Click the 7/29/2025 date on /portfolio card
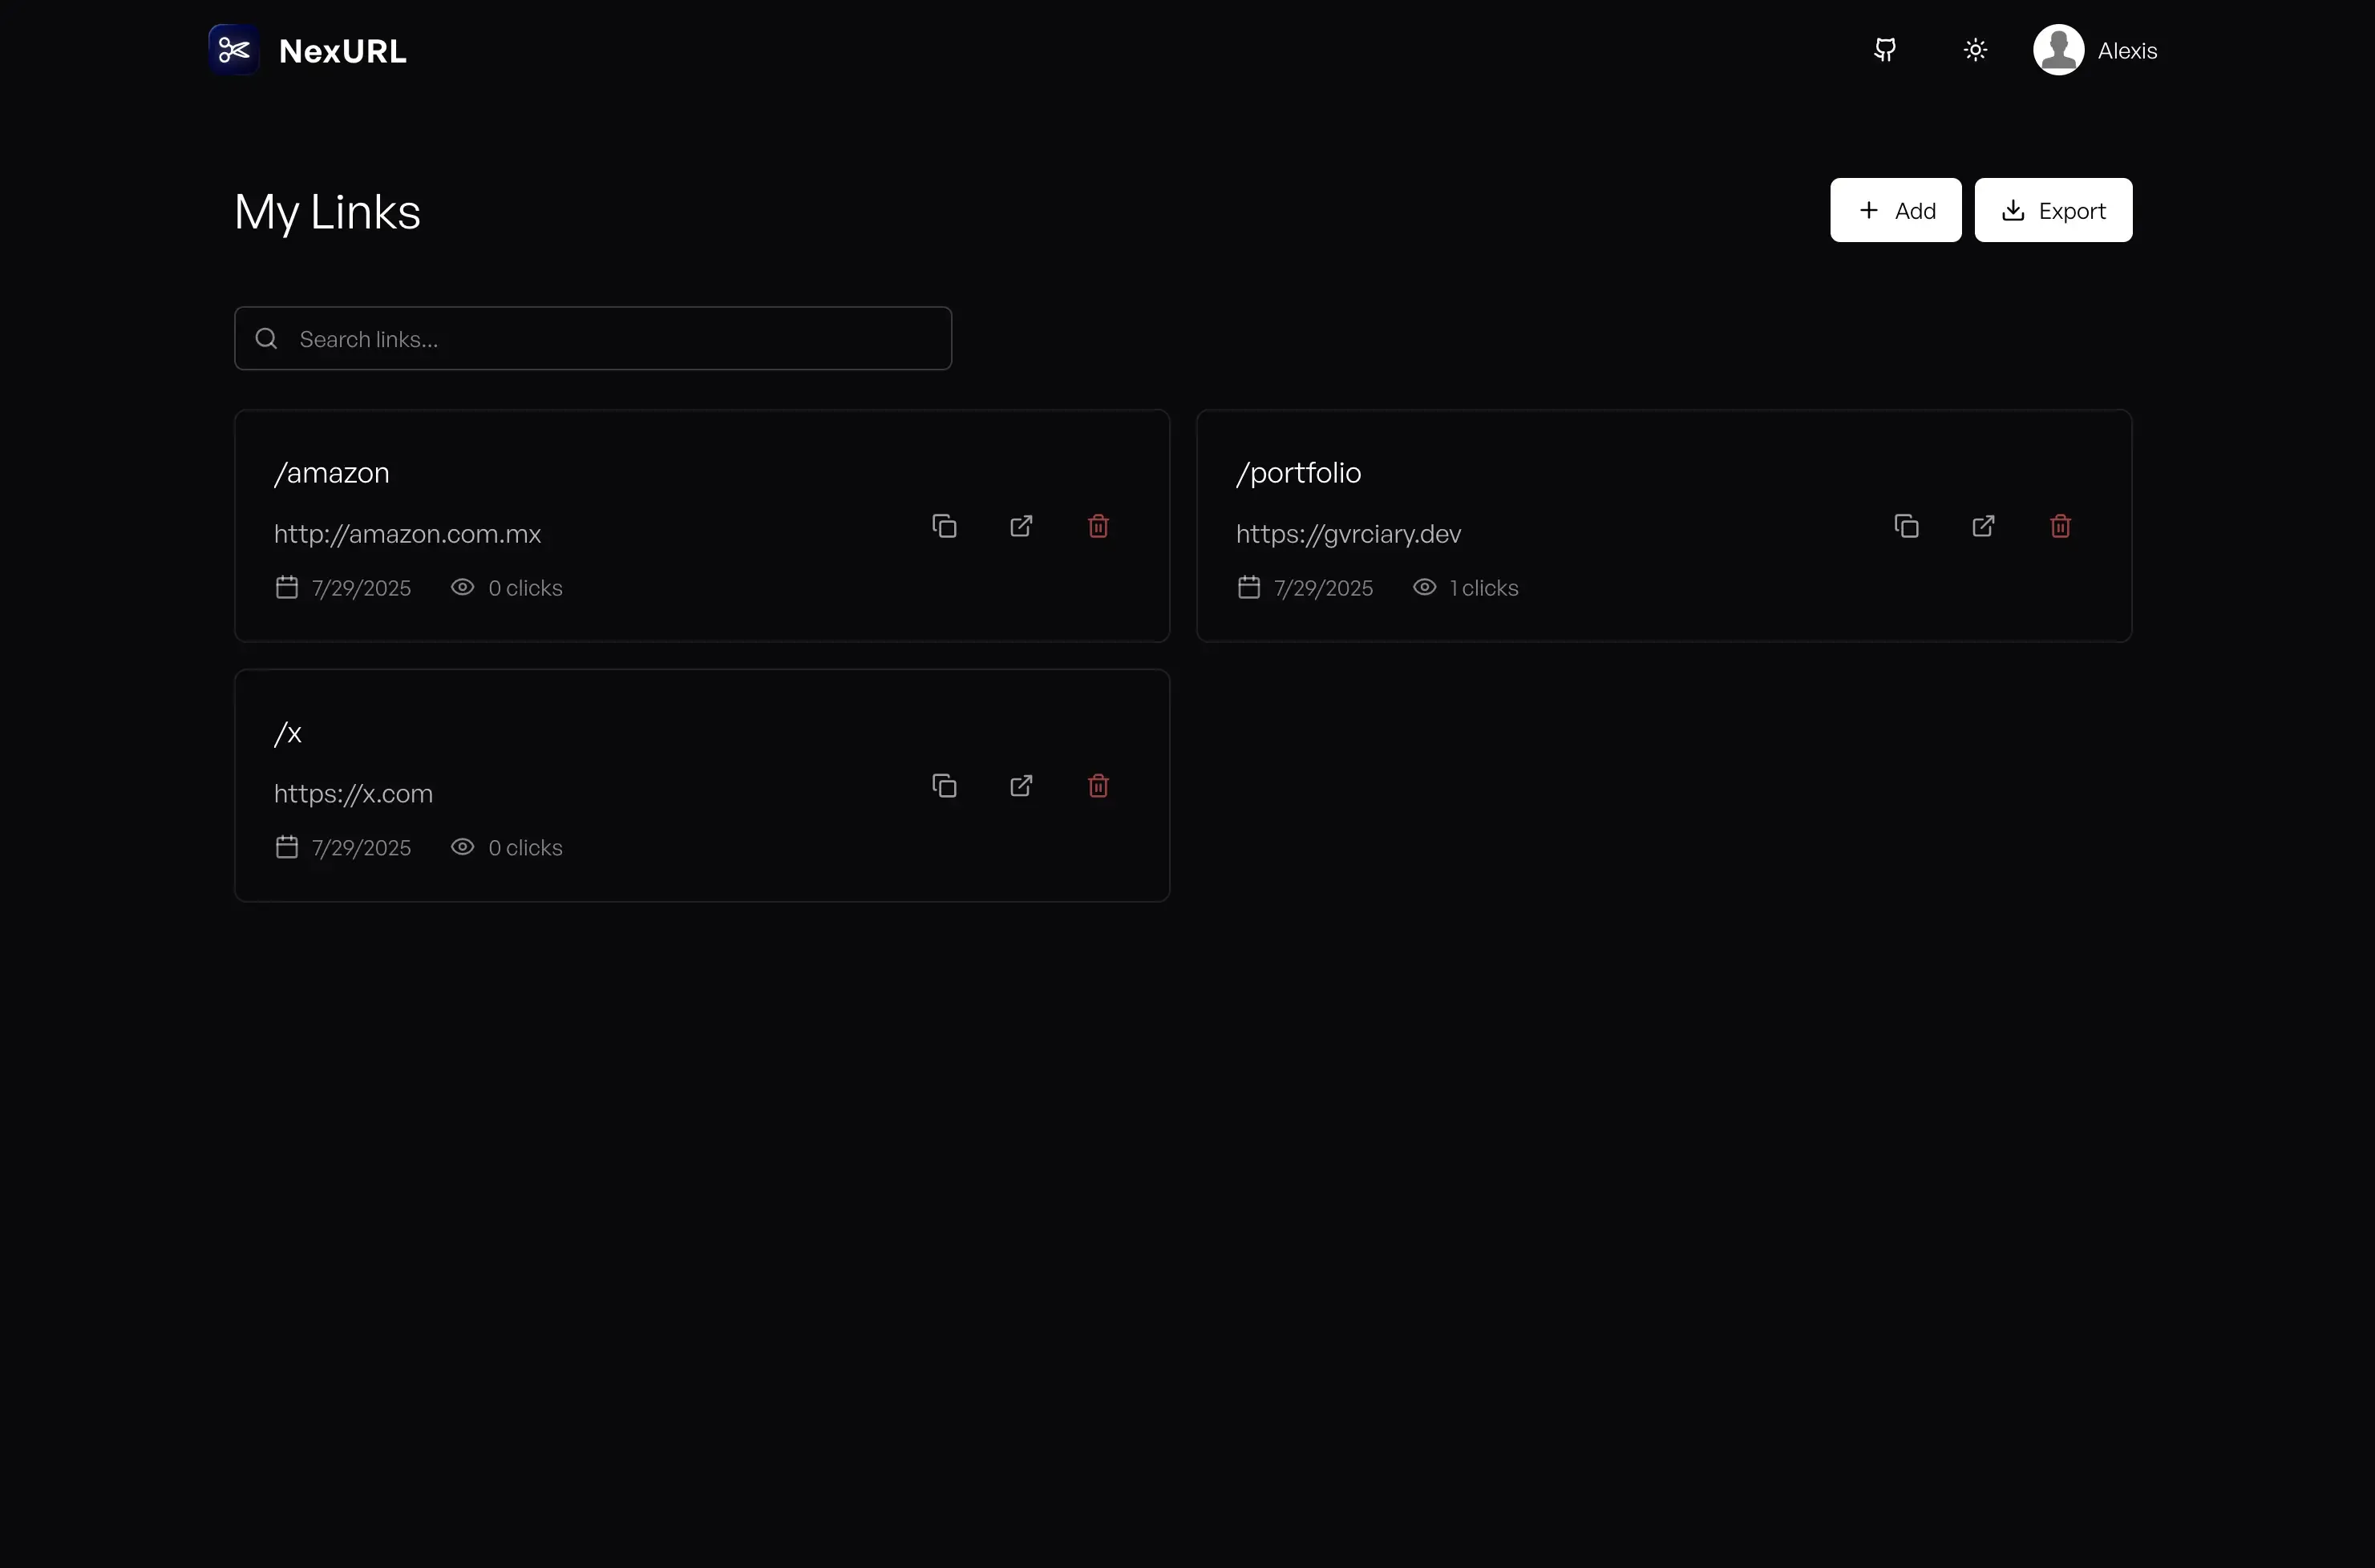Image resolution: width=2375 pixels, height=1568 pixels. [1323, 588]
